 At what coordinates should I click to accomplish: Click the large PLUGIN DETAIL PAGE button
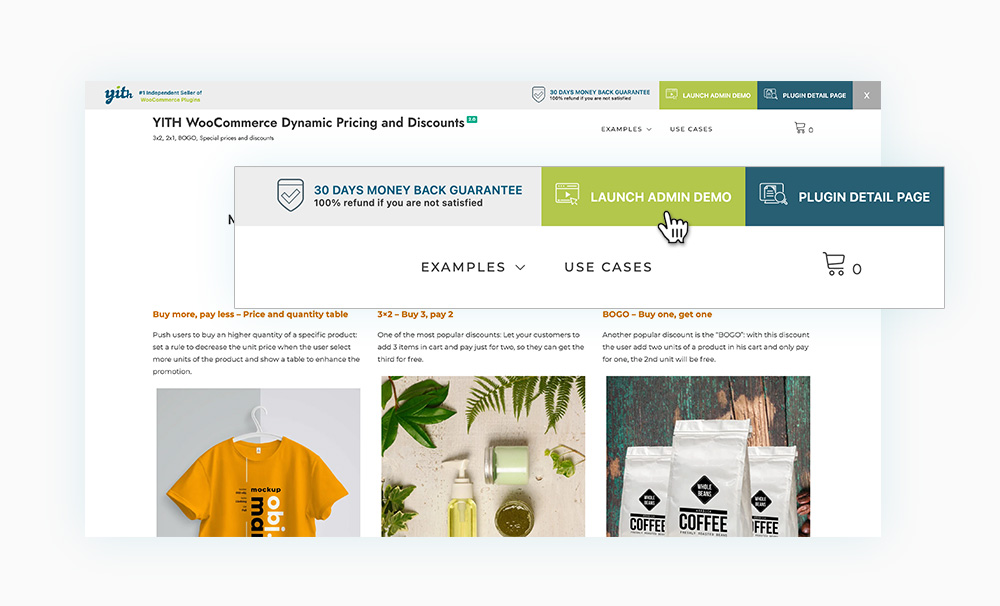(844, 196)
